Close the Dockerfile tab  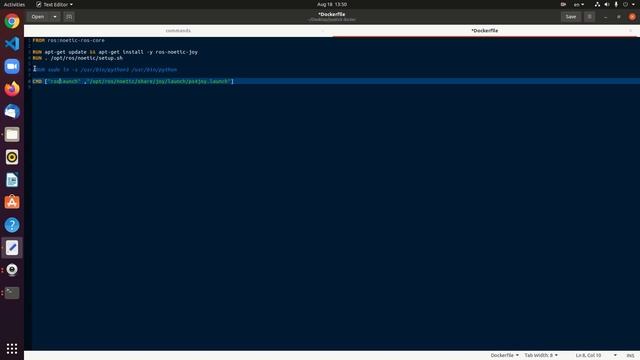point(630,31)
